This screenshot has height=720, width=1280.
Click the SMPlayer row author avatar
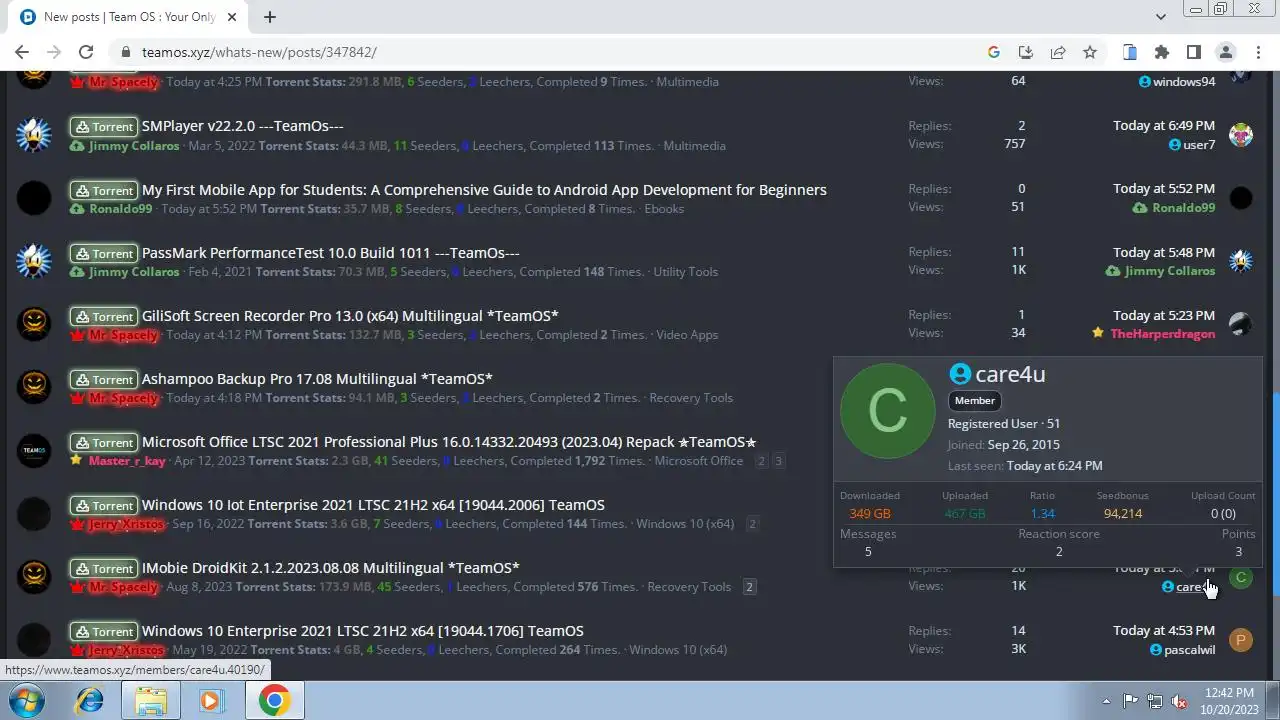[x=34, y=135]
